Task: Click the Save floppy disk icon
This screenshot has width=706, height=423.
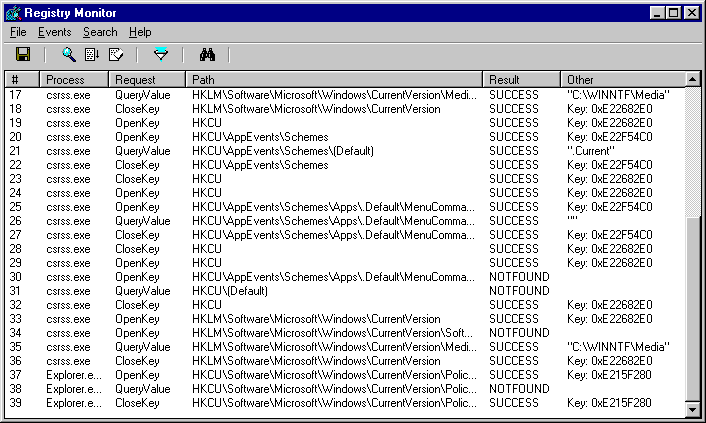Action: [23, 55]
